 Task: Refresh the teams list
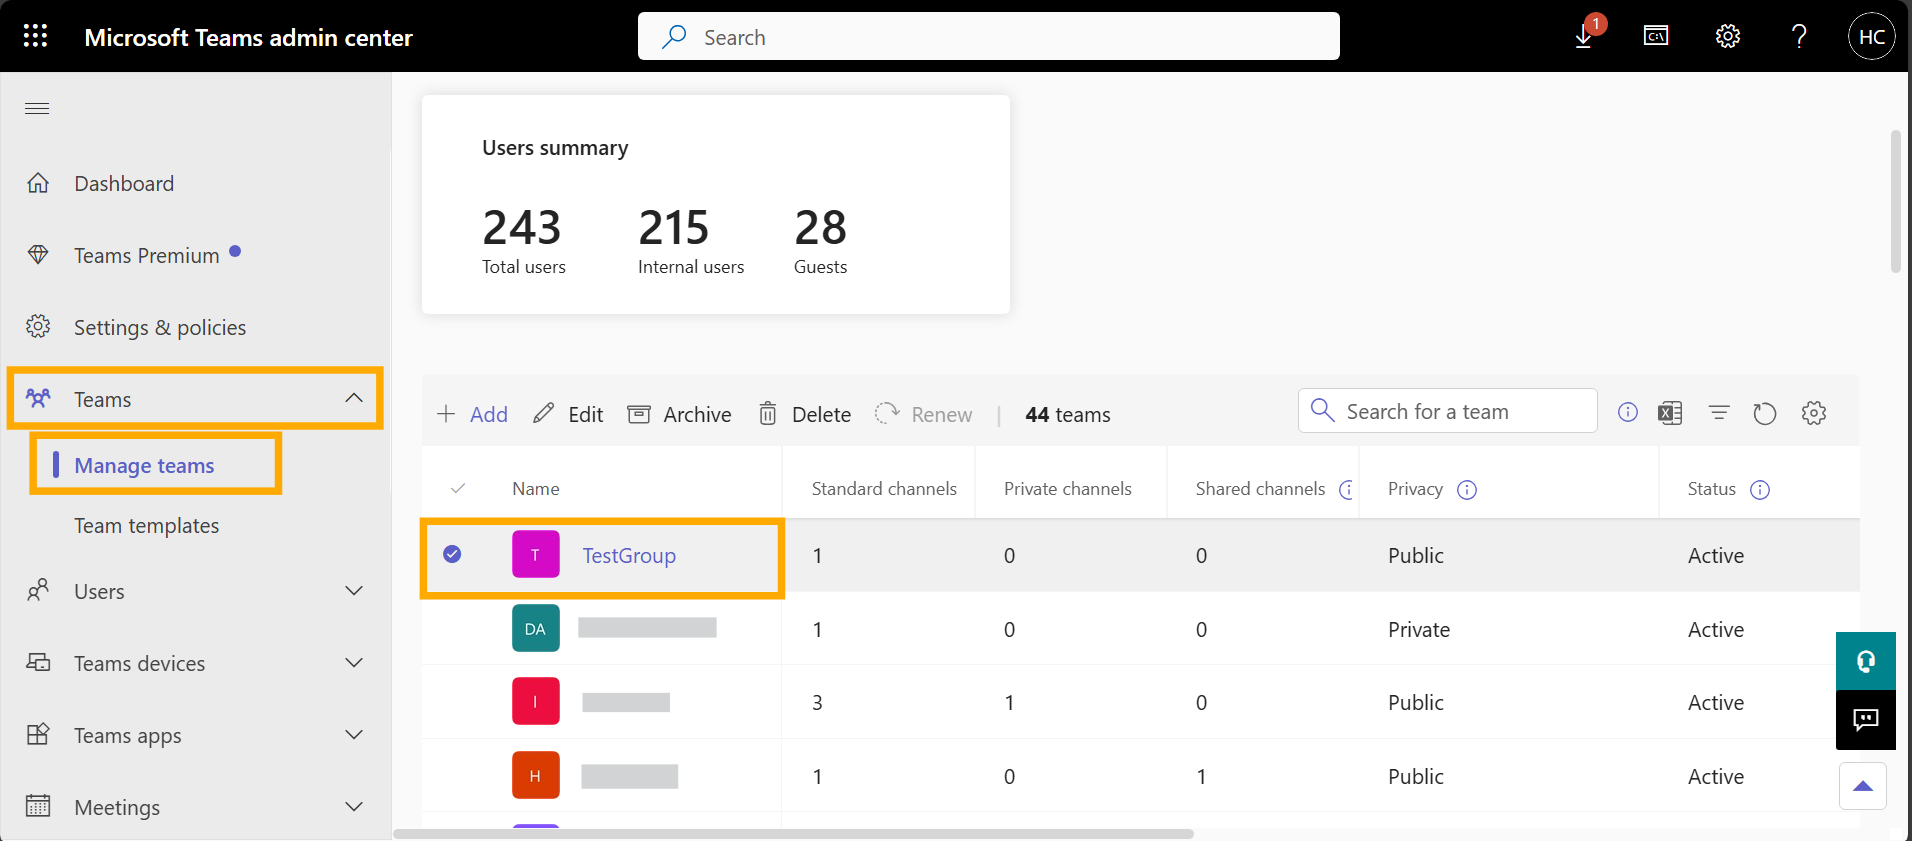click(1765, 413)
